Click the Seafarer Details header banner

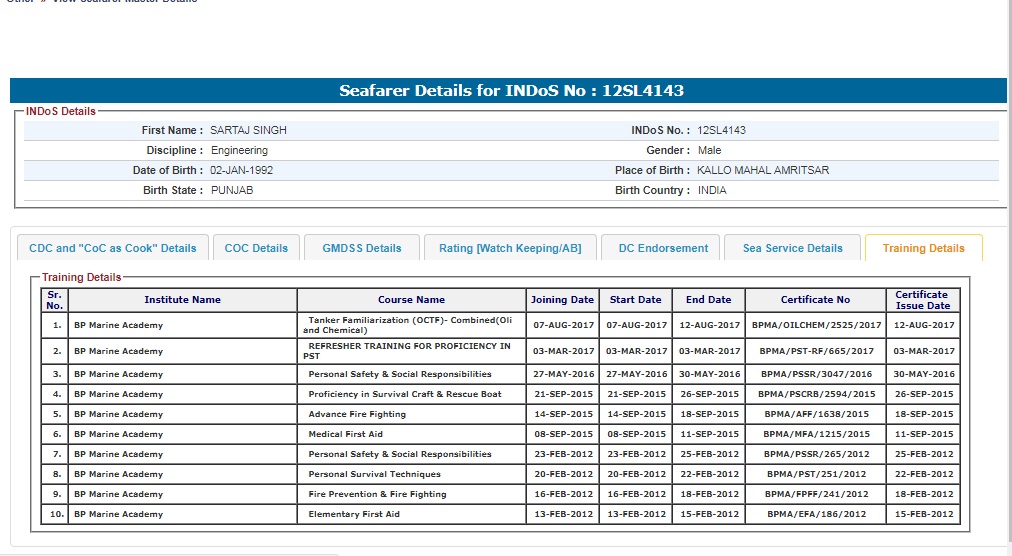(510, 91)
